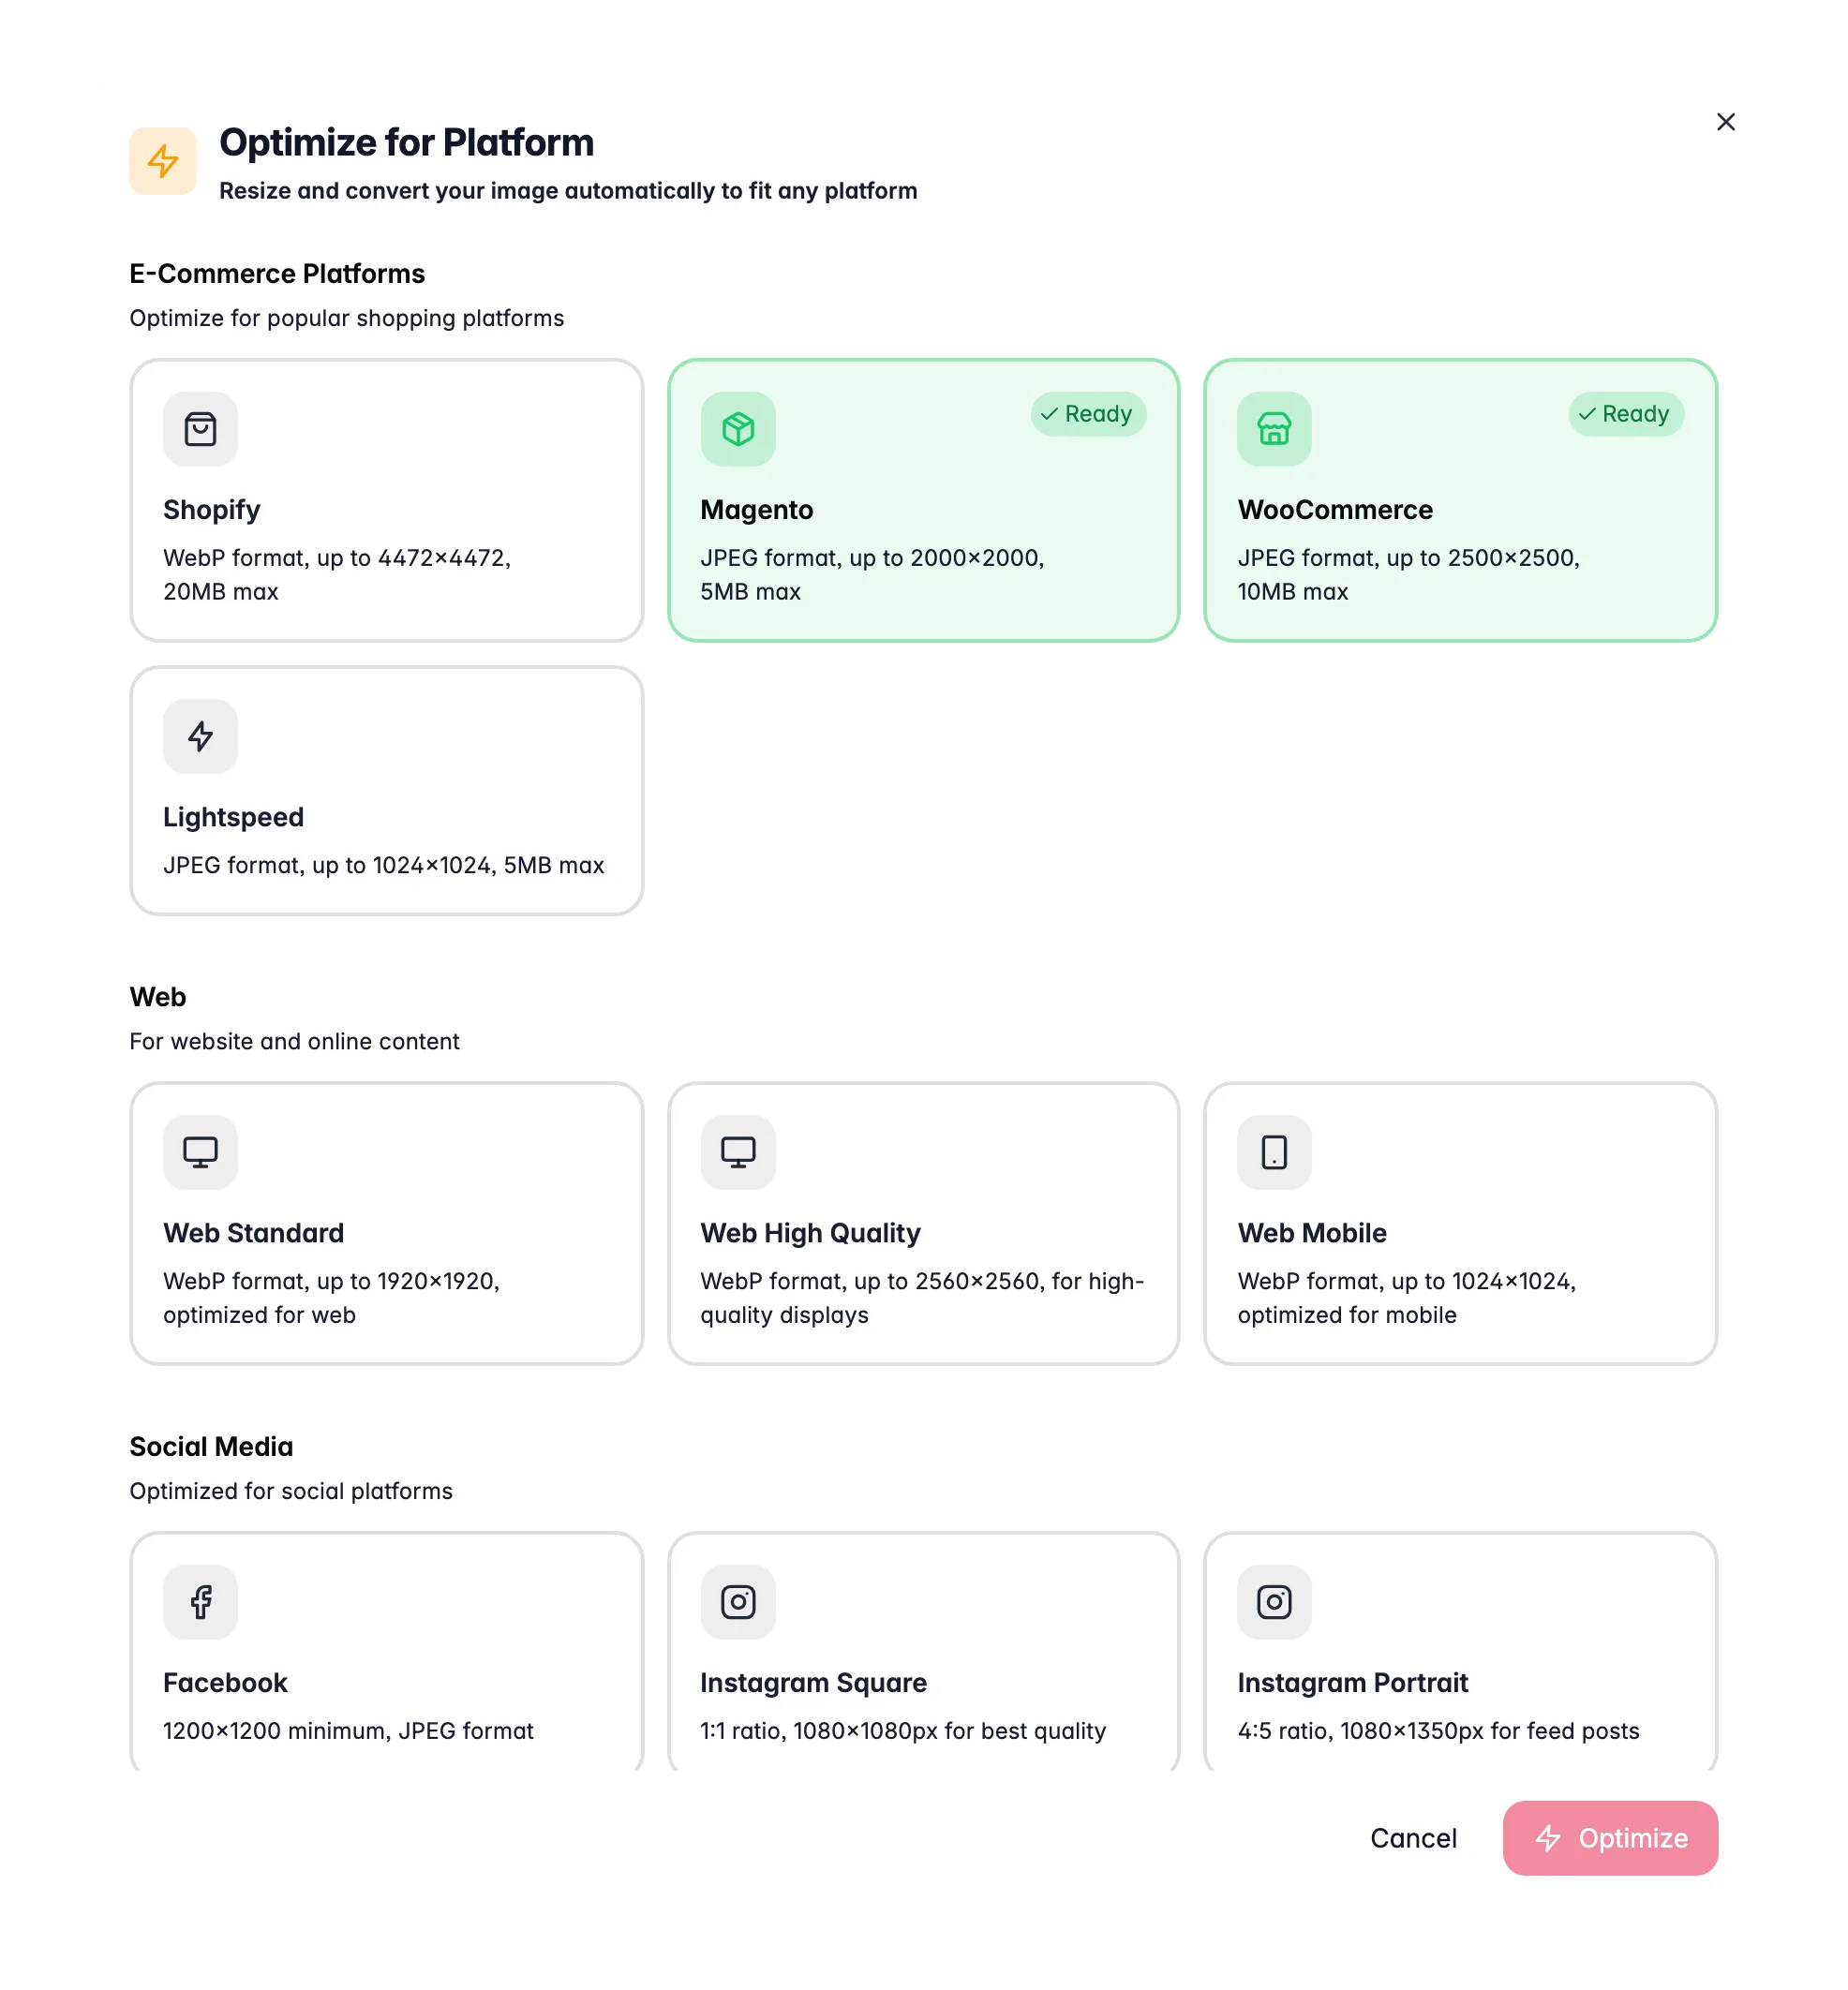Image resolution: width=1848 pixels, height=1990 pixels.
Task: Click "Optimize for popular shopping platforms" subtitle
Action: [x=346, y=318]
